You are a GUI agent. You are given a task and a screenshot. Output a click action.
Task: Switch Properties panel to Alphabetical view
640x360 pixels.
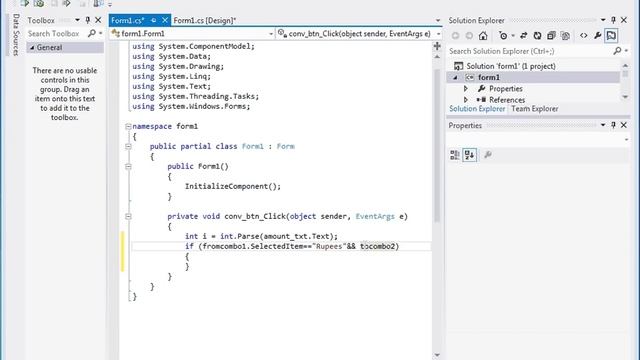click(469, 155)
